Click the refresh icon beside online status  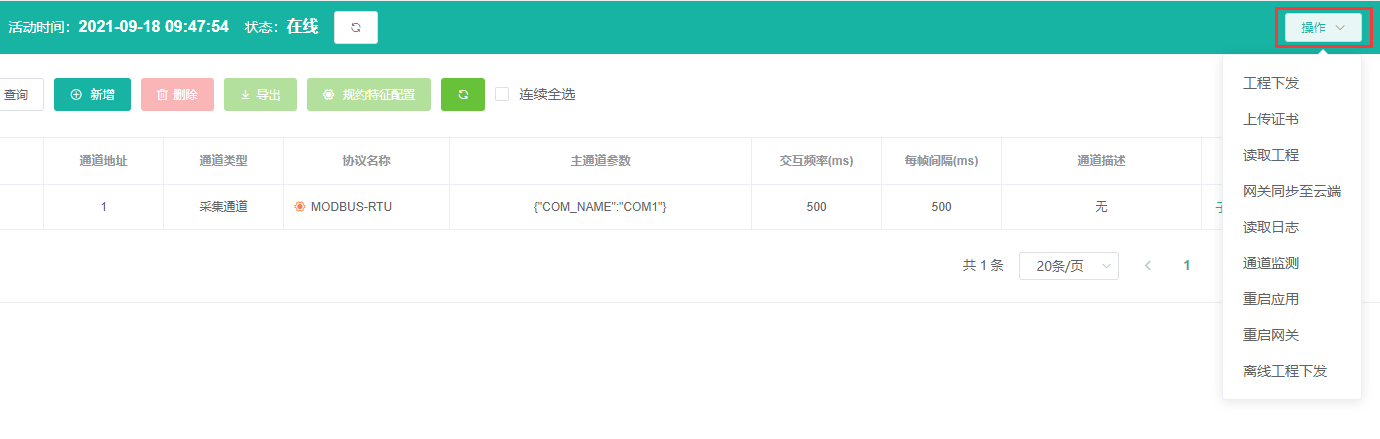[355, 27]
